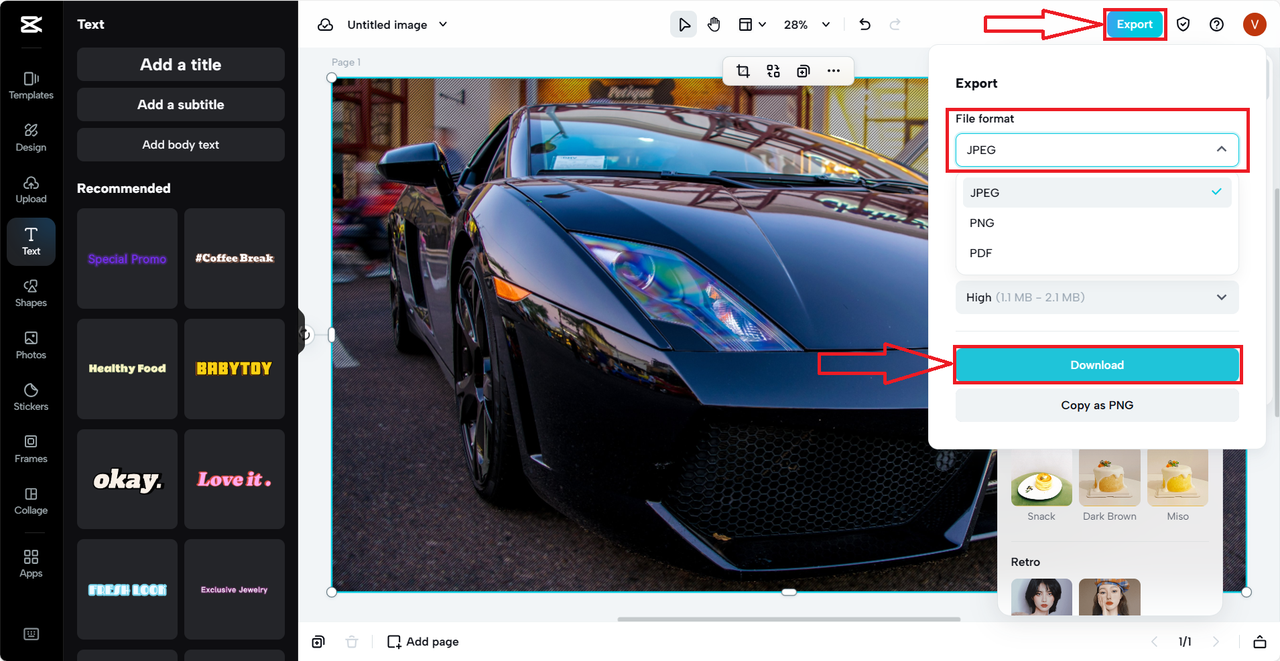Click the Add page button

pos(423,642)
